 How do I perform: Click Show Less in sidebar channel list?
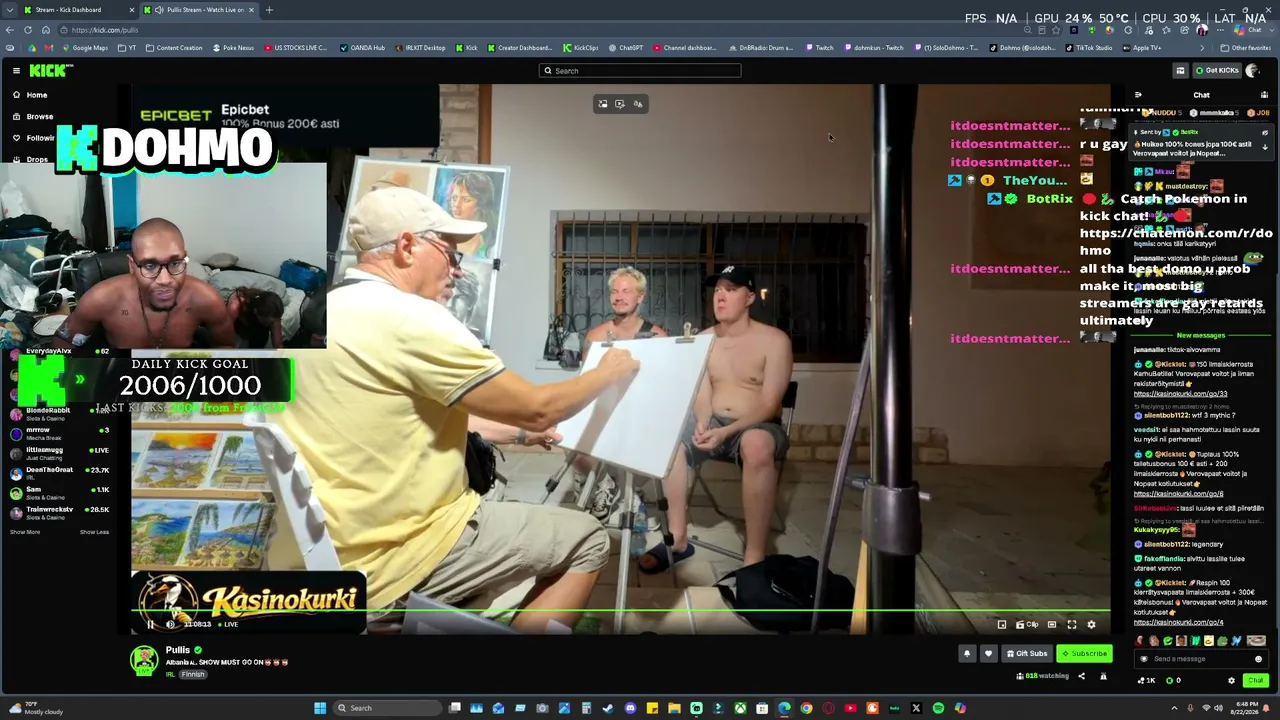94,532
